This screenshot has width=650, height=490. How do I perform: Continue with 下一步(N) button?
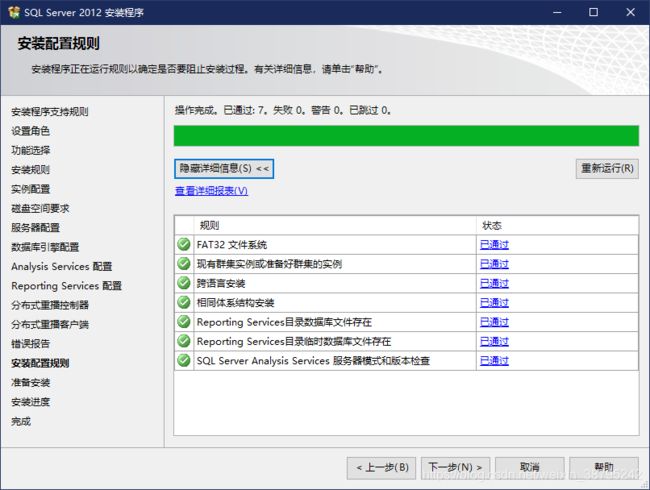pos(455,468)
